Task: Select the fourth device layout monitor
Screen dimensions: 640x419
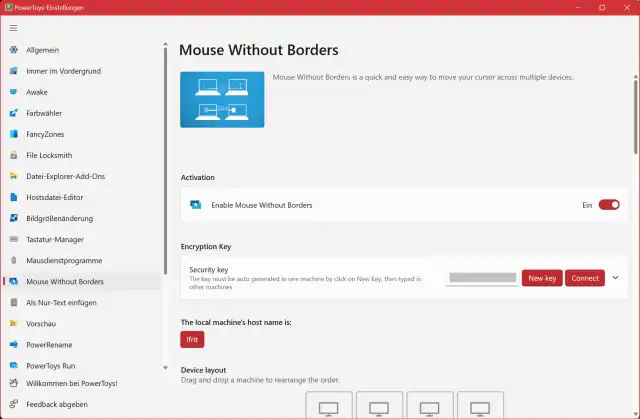Action: click(x=480, y=405)
